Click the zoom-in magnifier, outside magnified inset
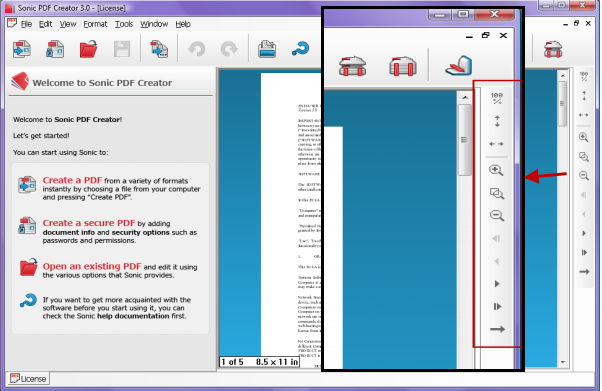 pyautogui.click(x=584, y=137)
